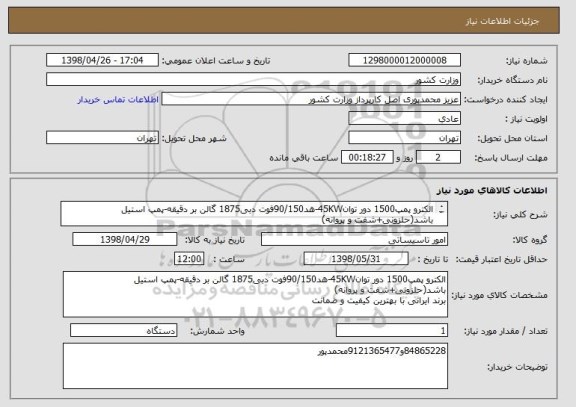Click the label شهر محل تحویل

[194, 138]
